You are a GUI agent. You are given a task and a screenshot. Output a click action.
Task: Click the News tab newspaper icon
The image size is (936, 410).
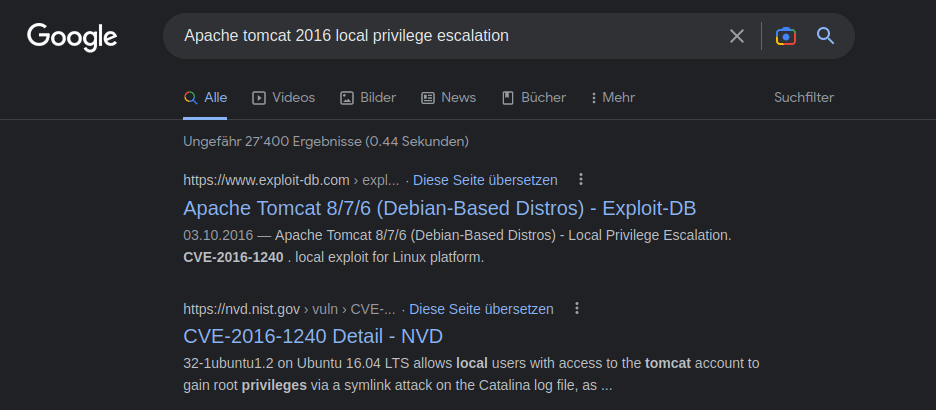[427, 98]
